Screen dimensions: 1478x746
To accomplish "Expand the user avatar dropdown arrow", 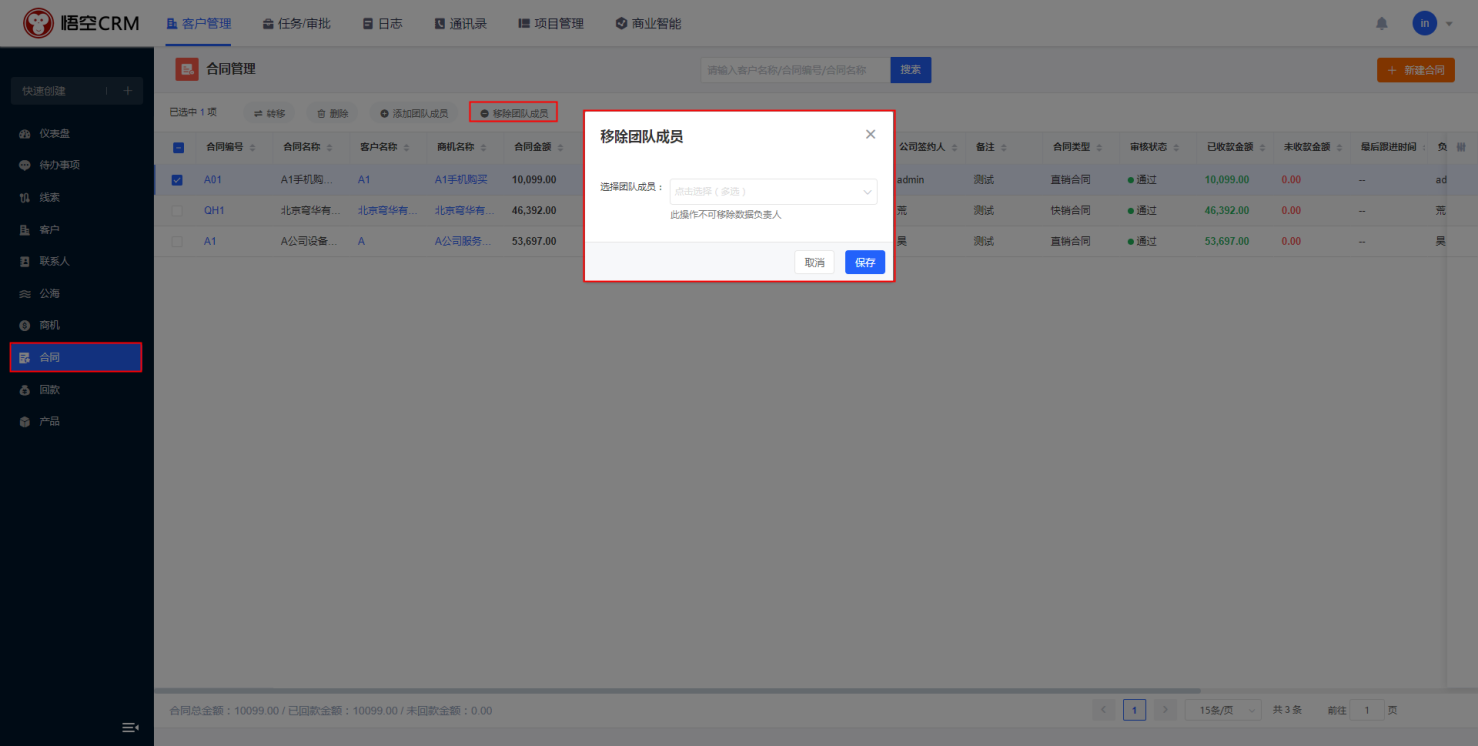I will 1449,23.
